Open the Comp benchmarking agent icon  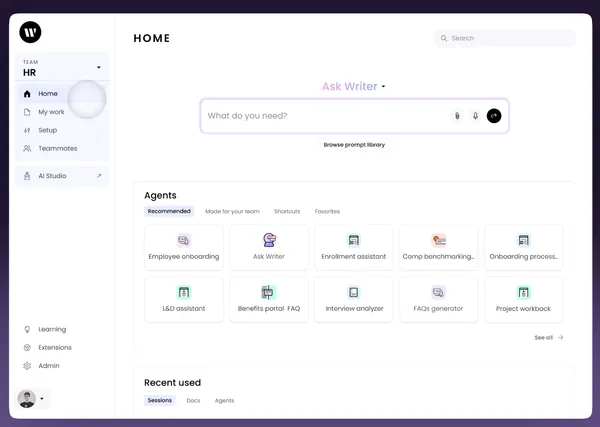(439, 240)
